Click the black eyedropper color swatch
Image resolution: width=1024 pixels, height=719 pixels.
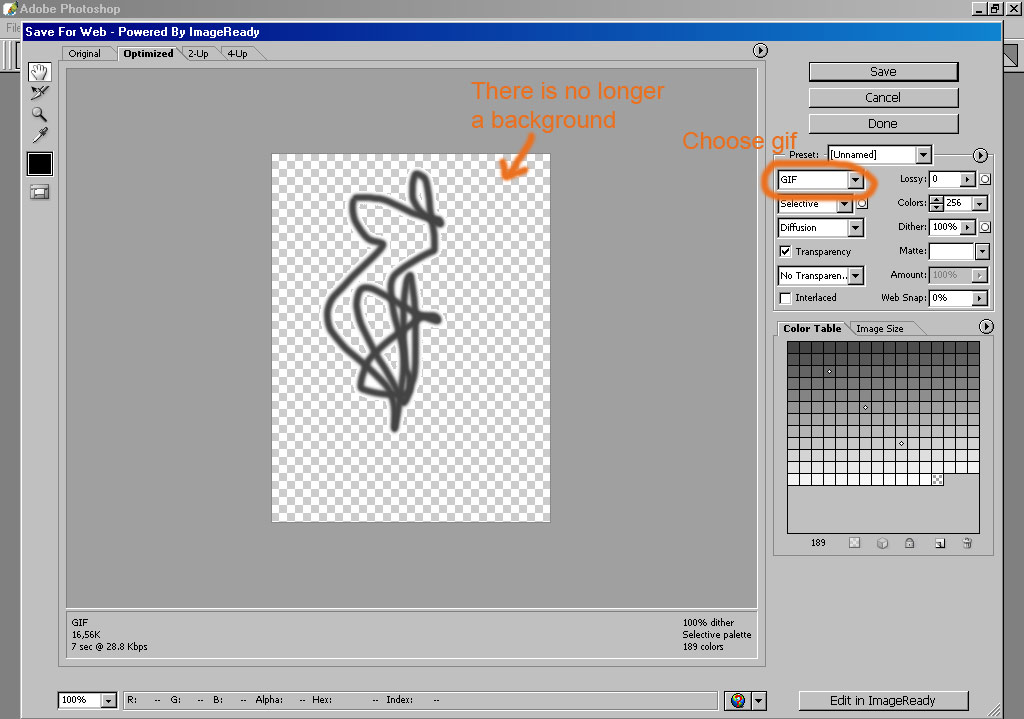(40, 164)
